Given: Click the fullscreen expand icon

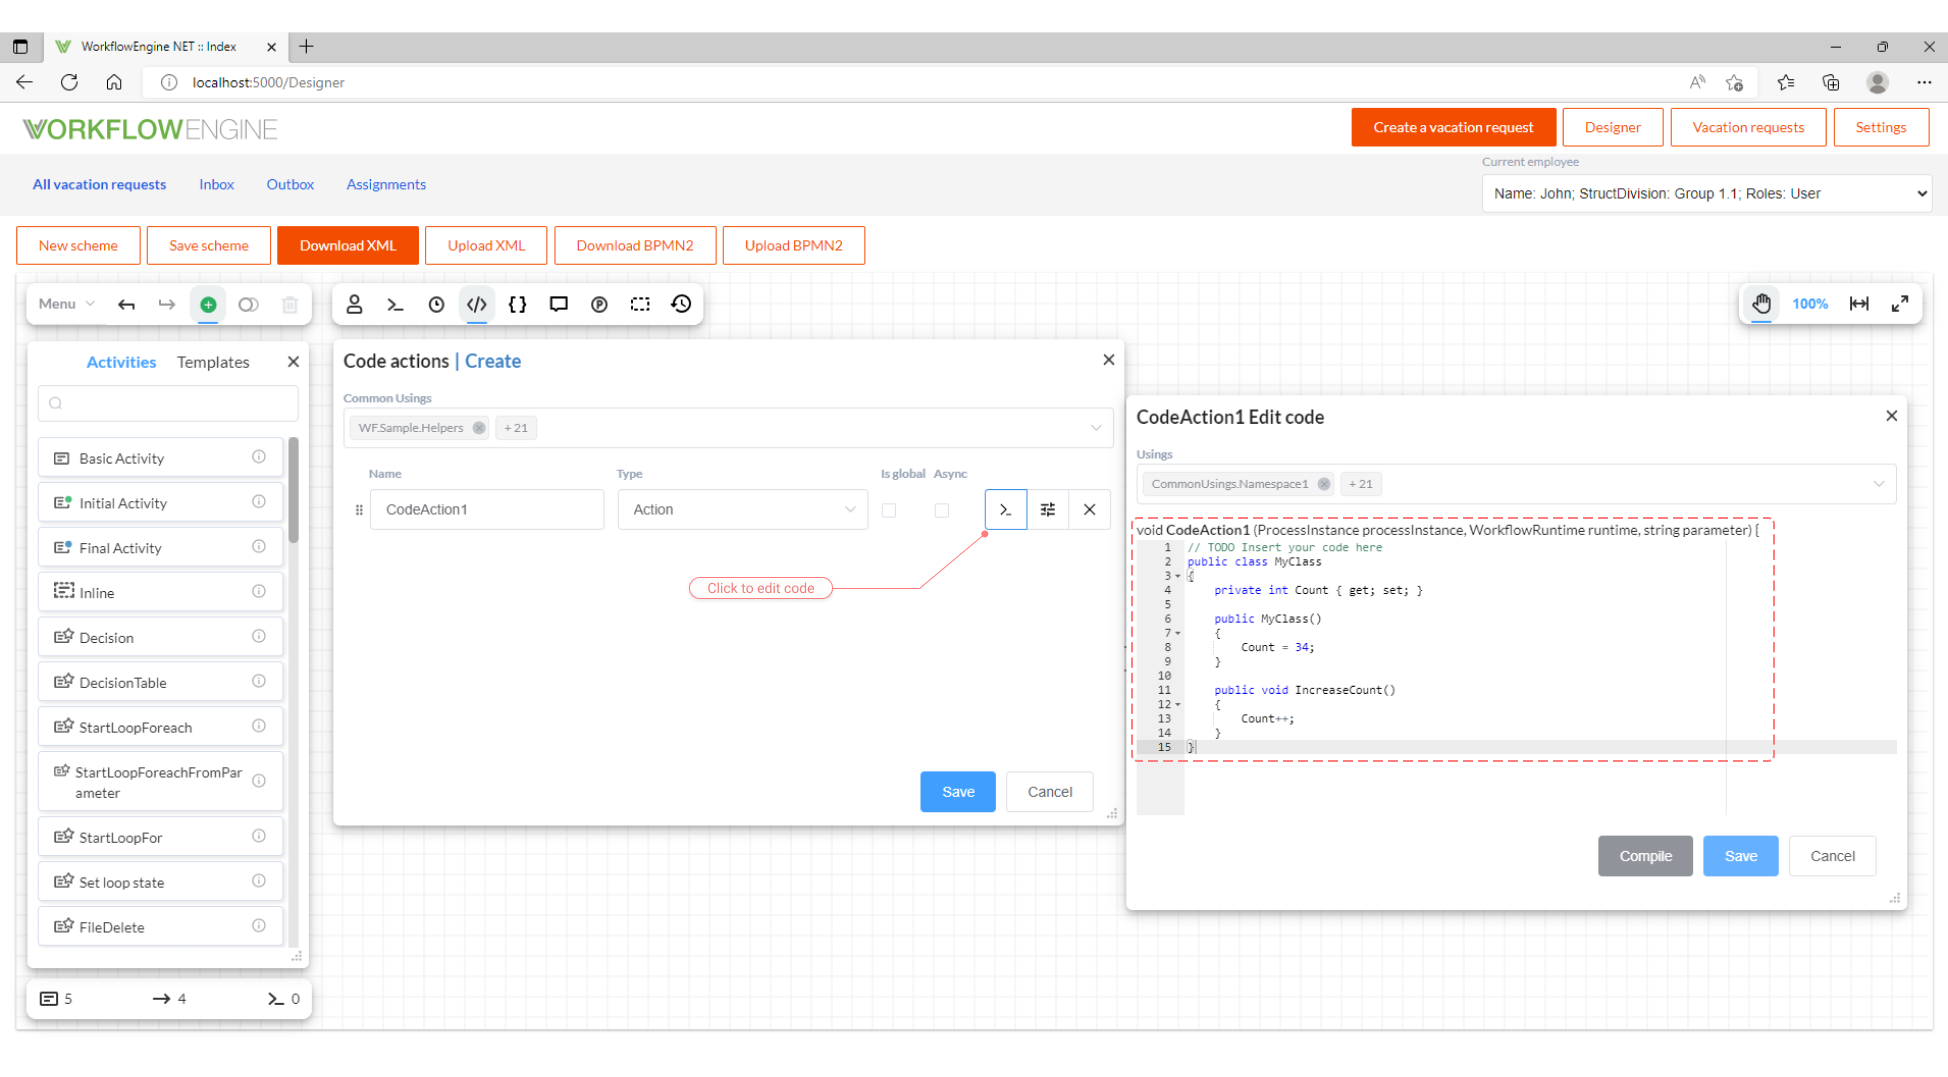Looking at the screenshot, I should pyautogui.click(x=1900, y=304).
